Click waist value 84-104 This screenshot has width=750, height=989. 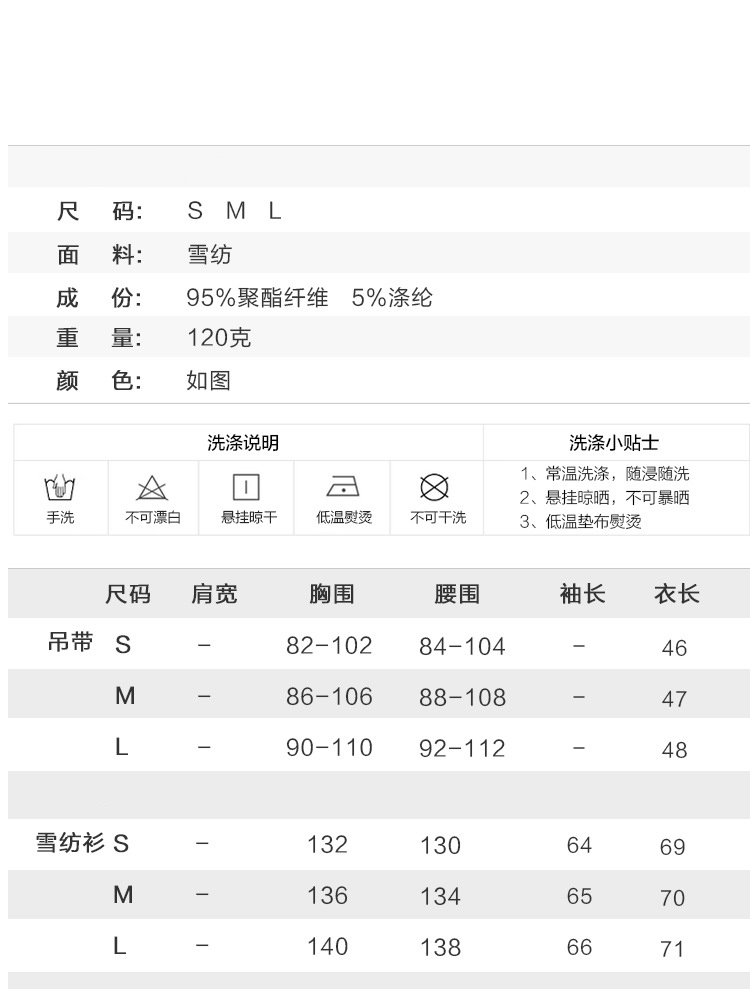[462, 647]
